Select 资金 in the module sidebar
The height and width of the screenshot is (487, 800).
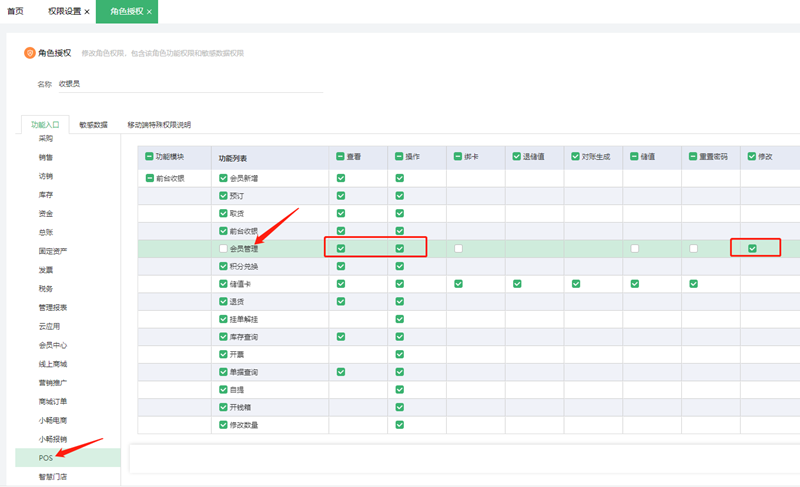(46, 213)
